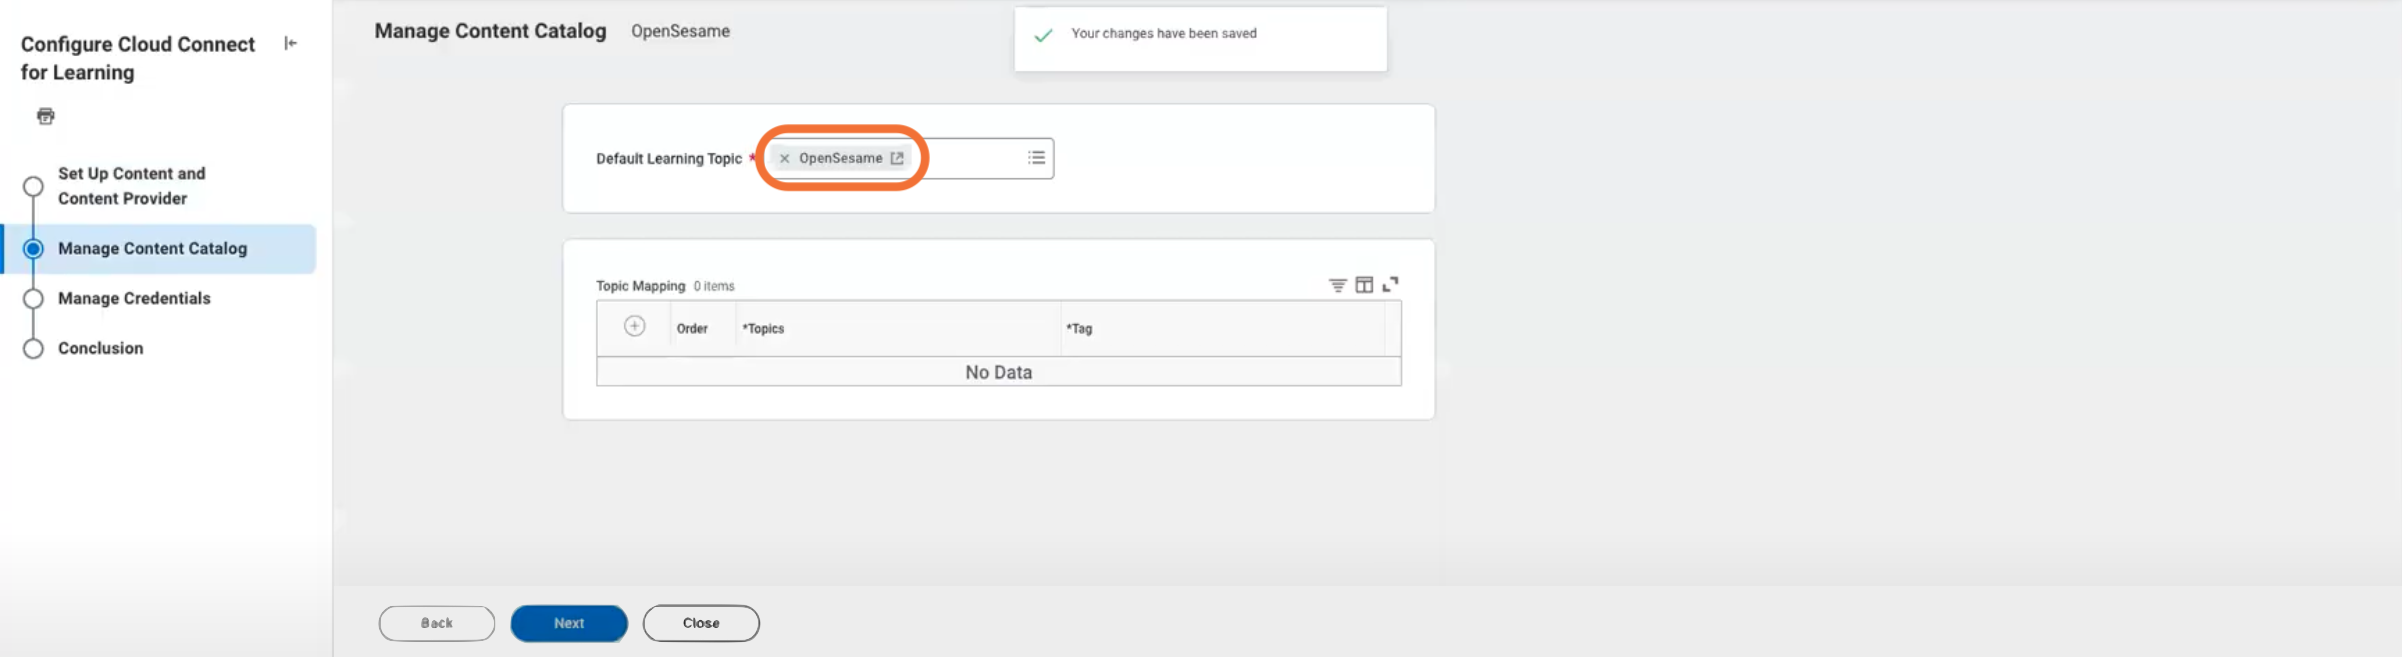Click the Tag column header
The image size is (2402, 657).
(x=1079, y=328)
